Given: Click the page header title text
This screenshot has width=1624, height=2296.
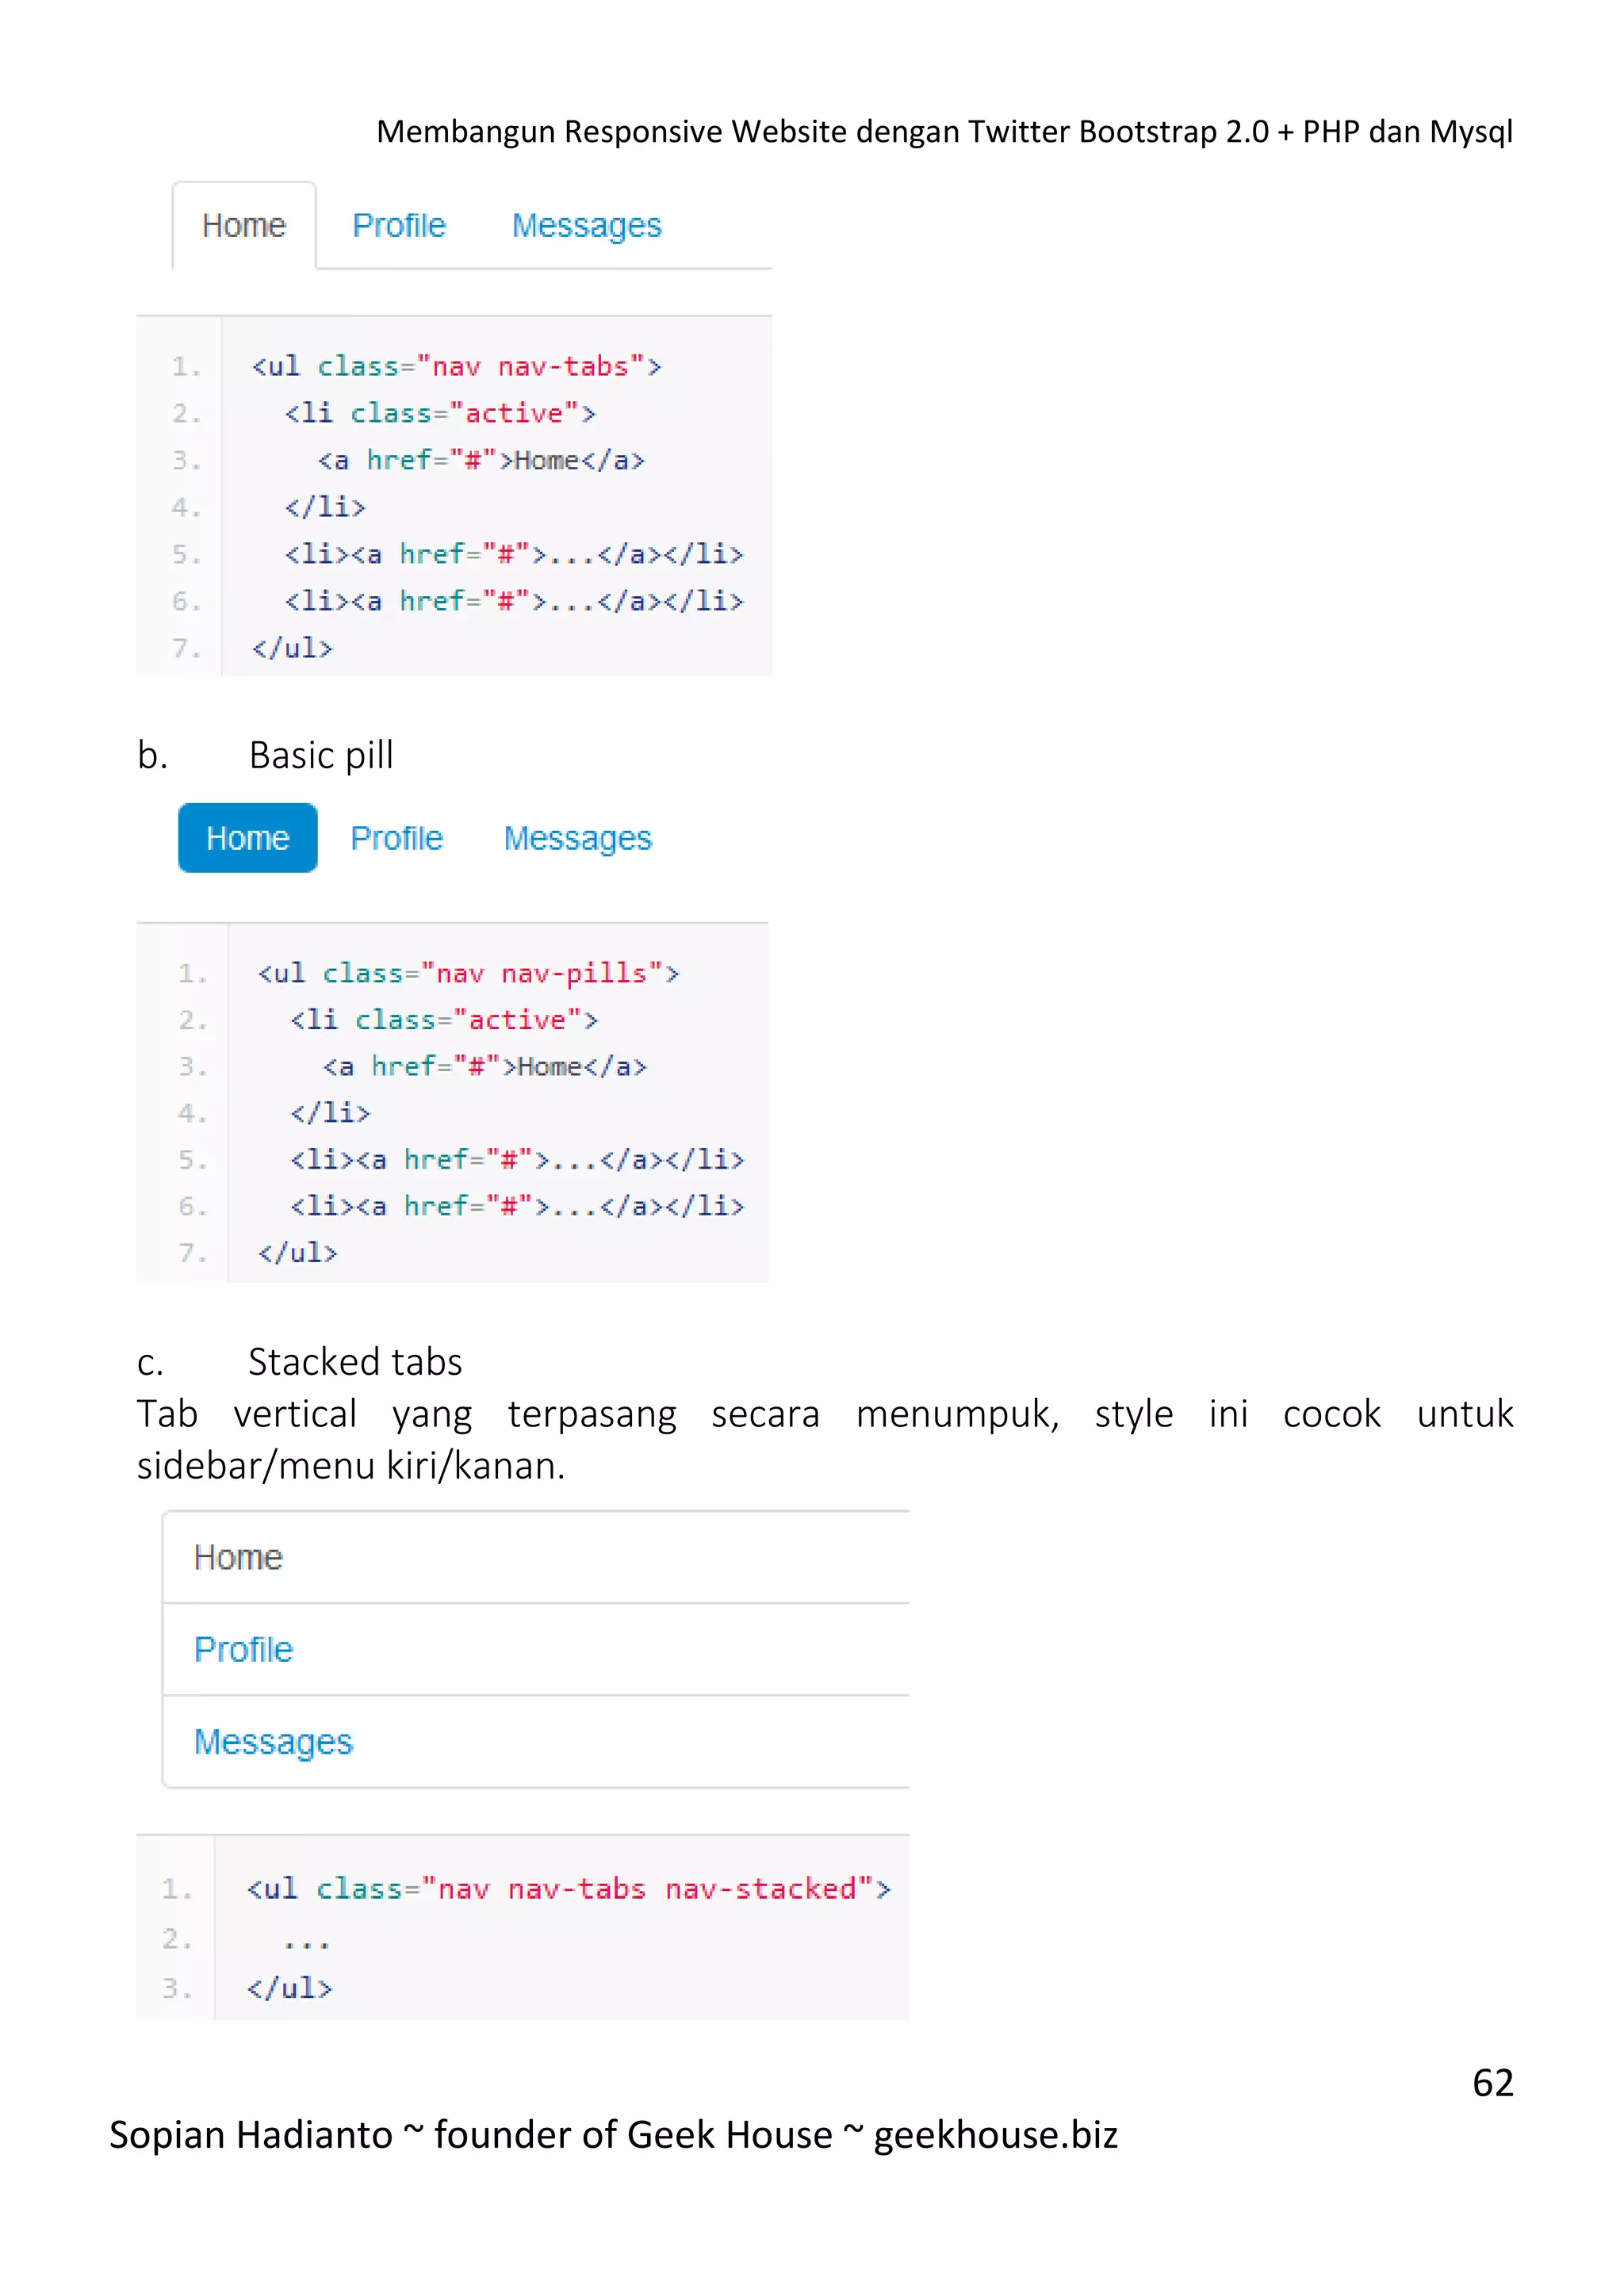Looking at the screenshot, I should 944,132.
